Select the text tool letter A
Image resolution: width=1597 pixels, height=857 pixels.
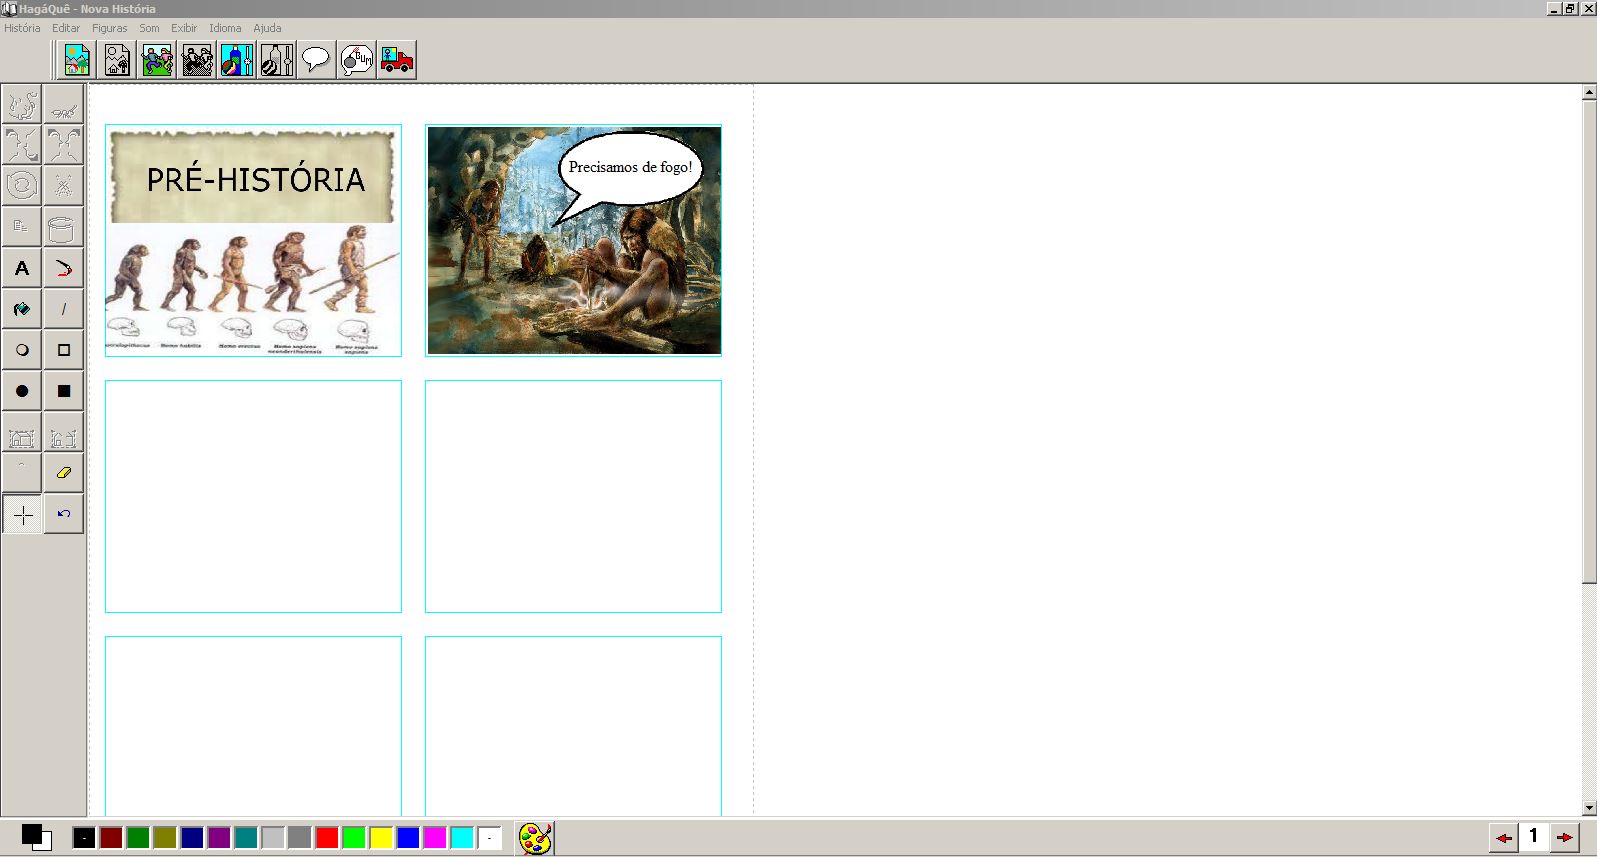(x=22, y=268)
